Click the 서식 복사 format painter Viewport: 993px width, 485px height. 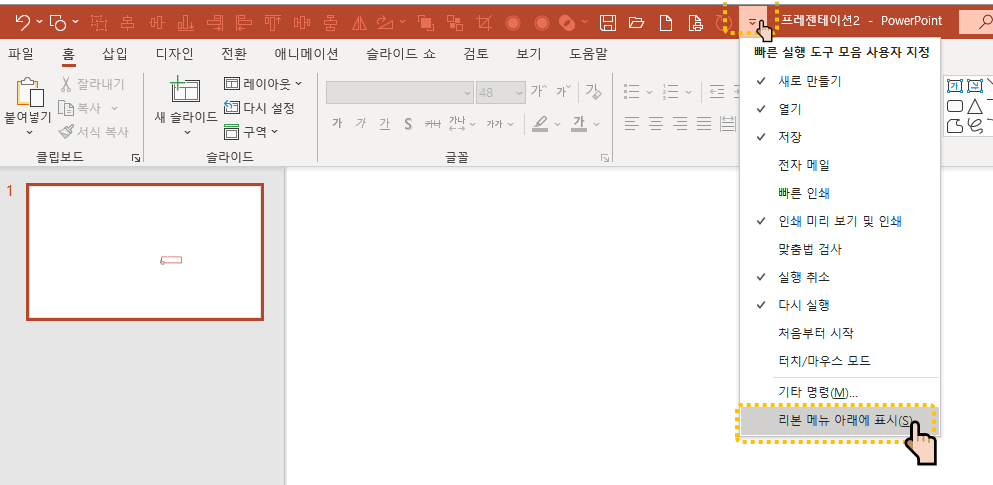(x=94, y=132)
